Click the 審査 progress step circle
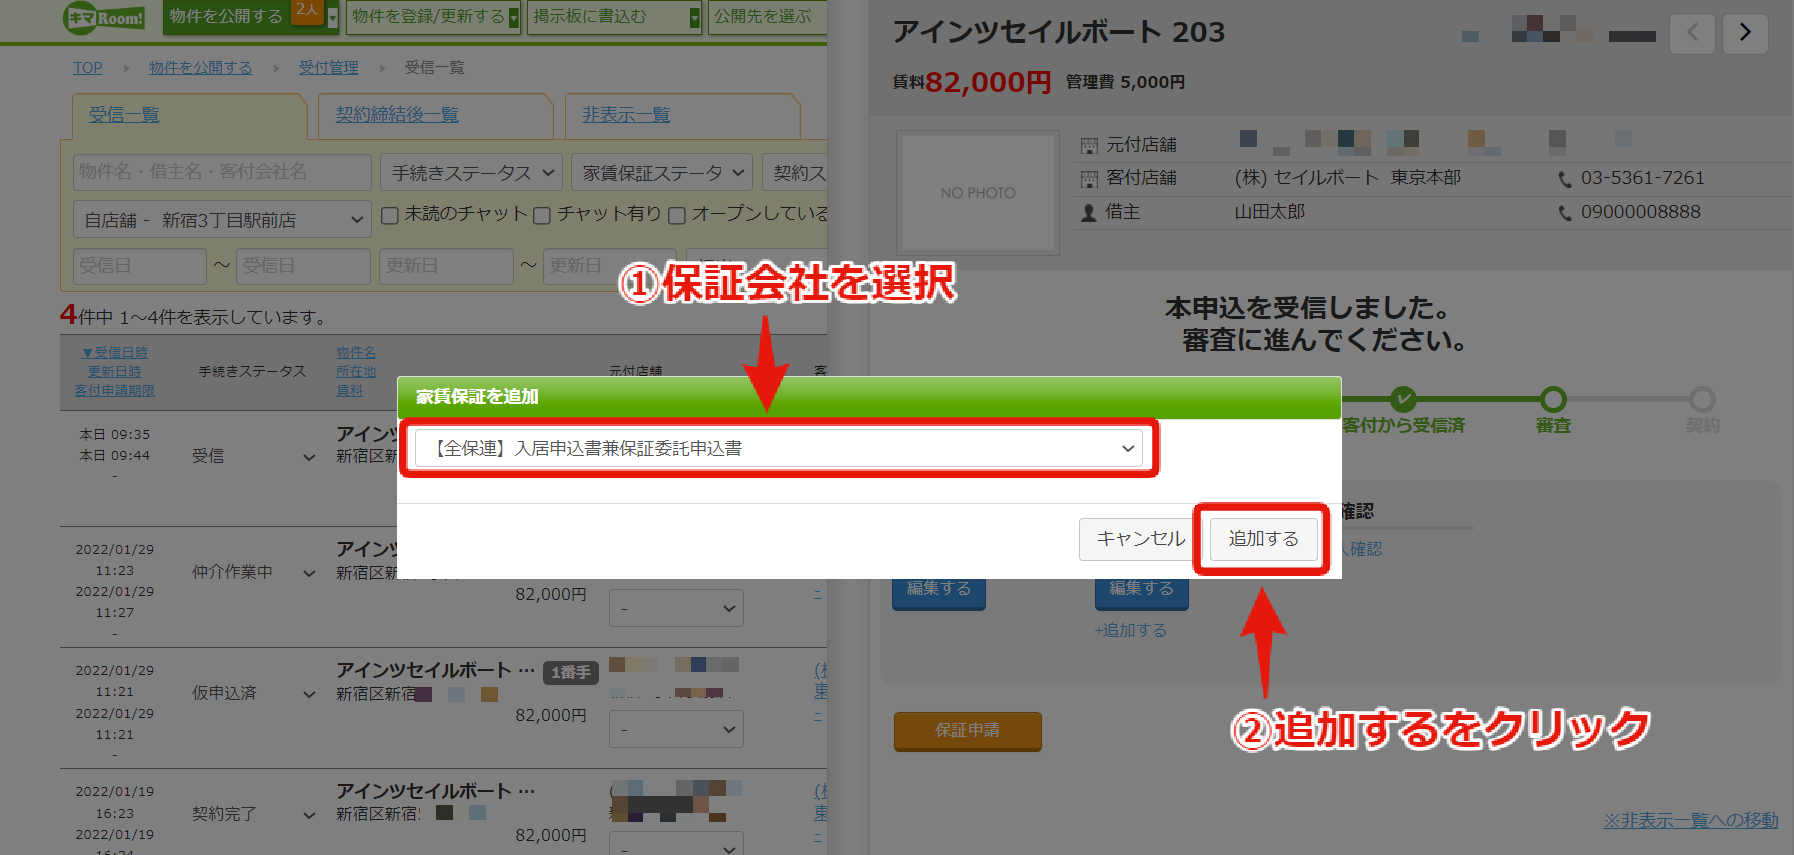This screenshot has width=1794, height=855. [x=1553, y=400]
